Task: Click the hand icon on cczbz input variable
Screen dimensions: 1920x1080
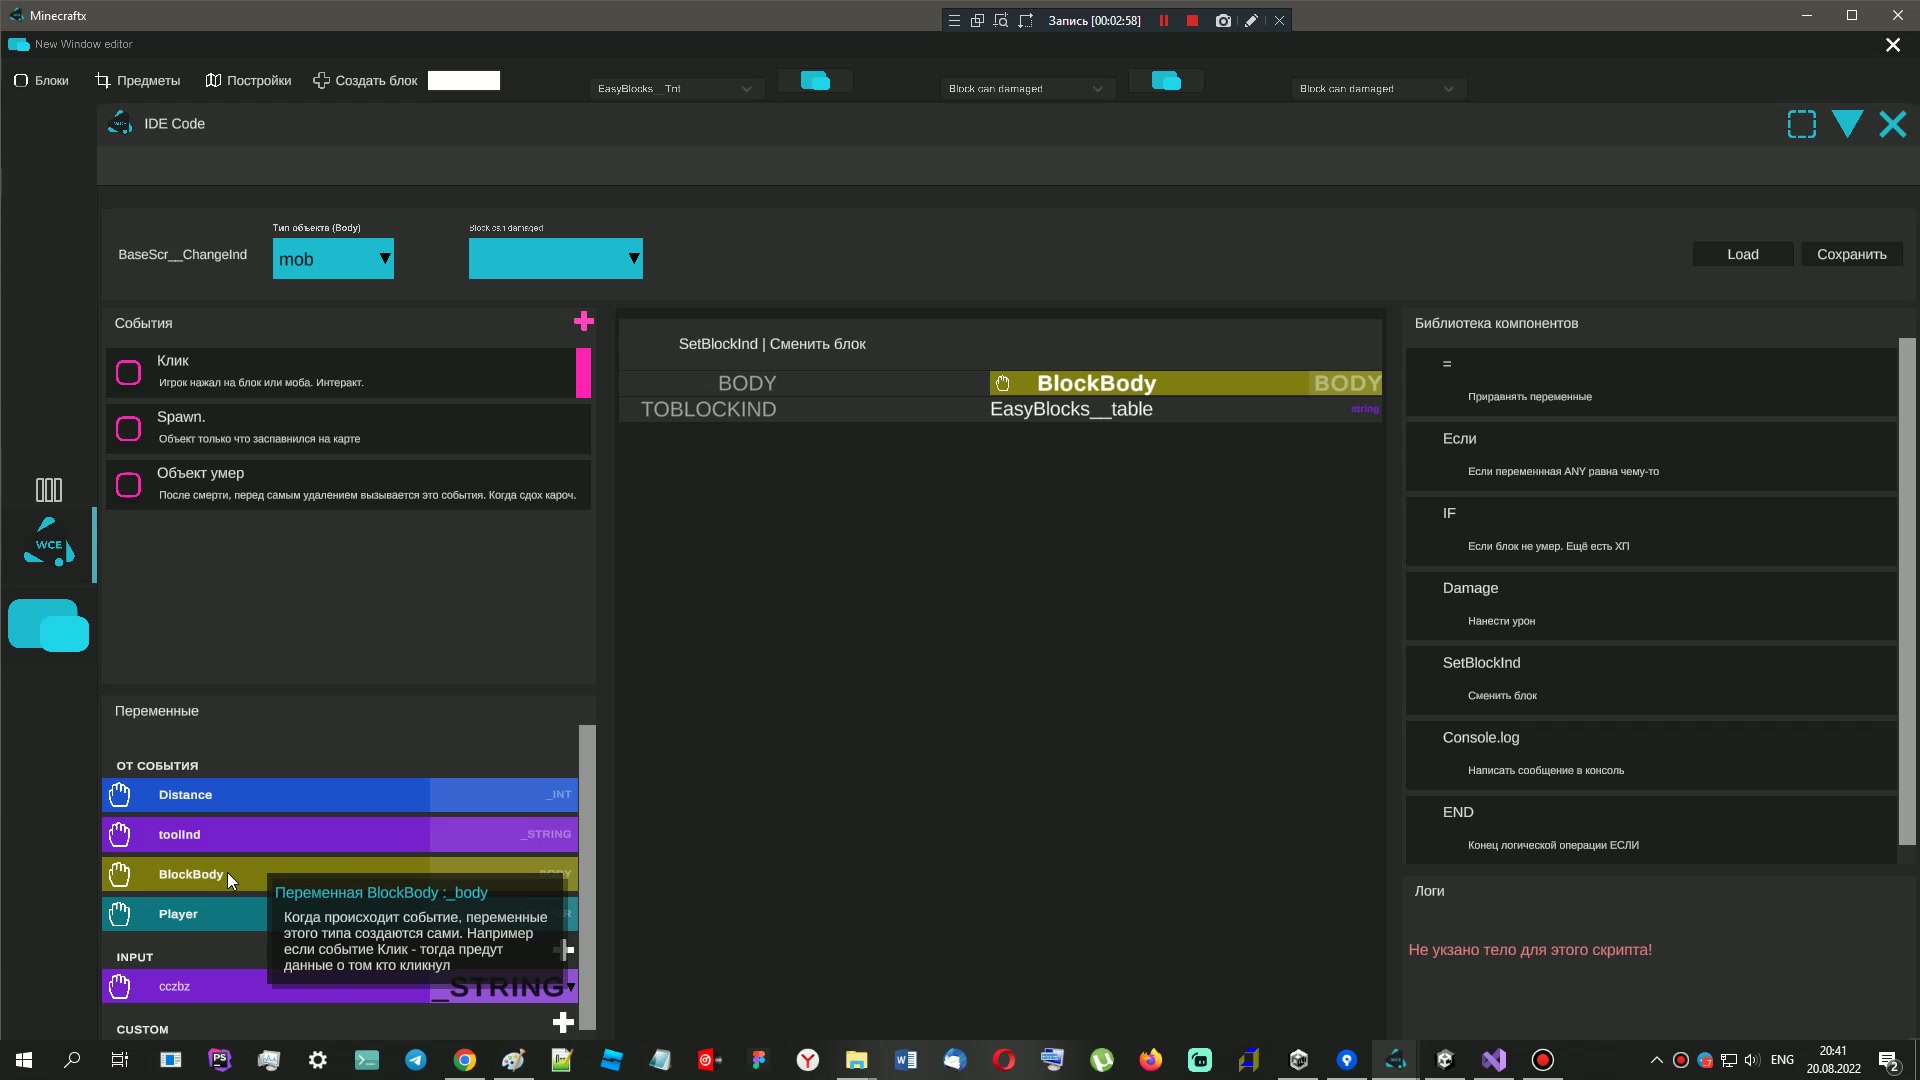Action: click(x=119, y=987)
